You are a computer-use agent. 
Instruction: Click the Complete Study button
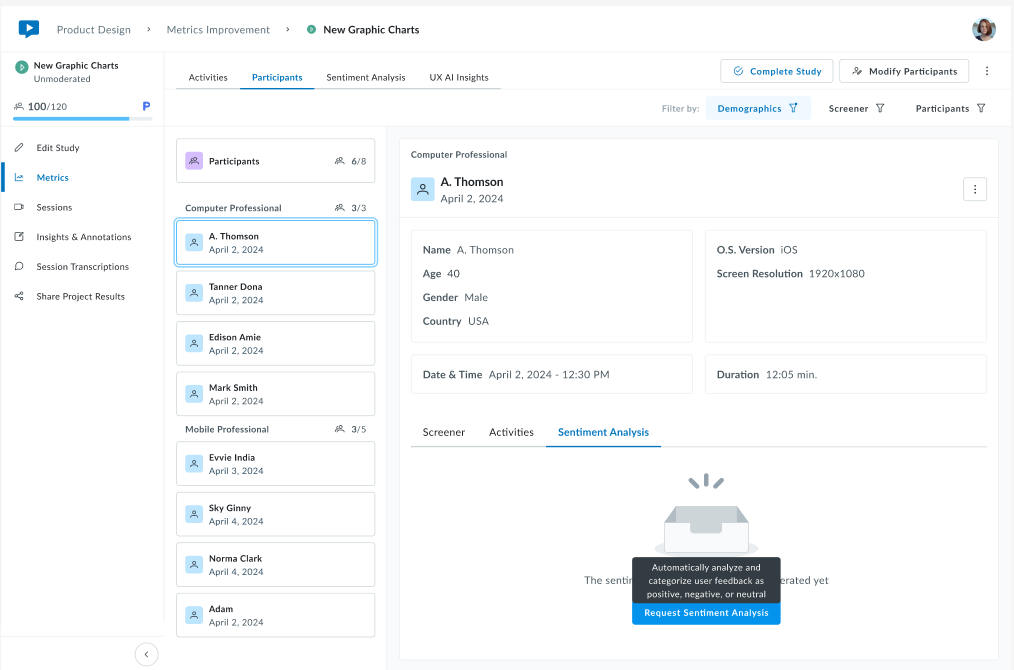[x=776, y=71]
